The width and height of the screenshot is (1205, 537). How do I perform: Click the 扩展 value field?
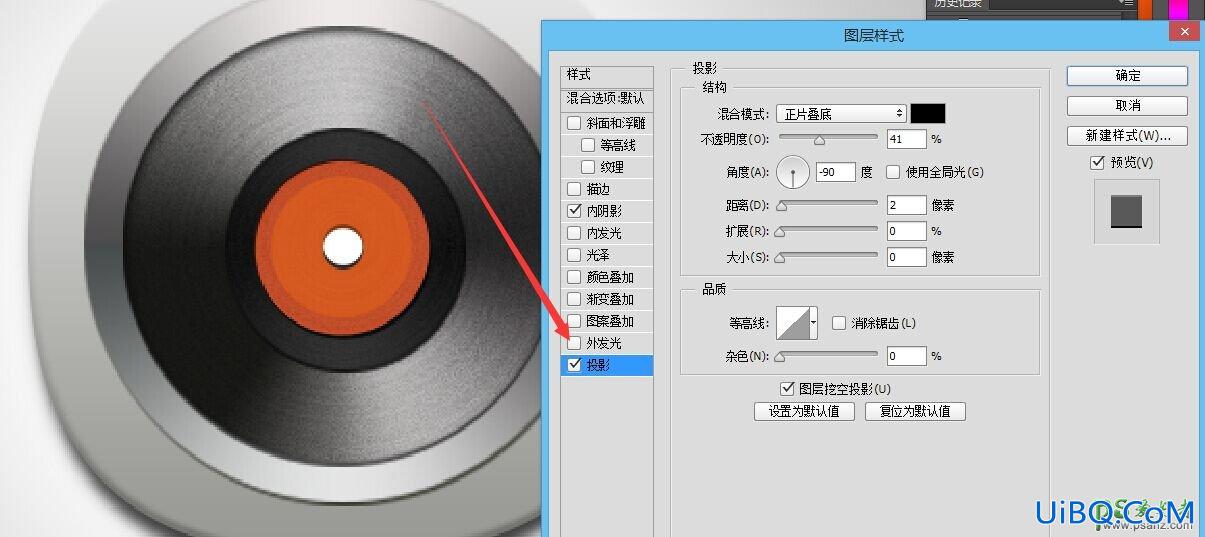click(906, 231)
